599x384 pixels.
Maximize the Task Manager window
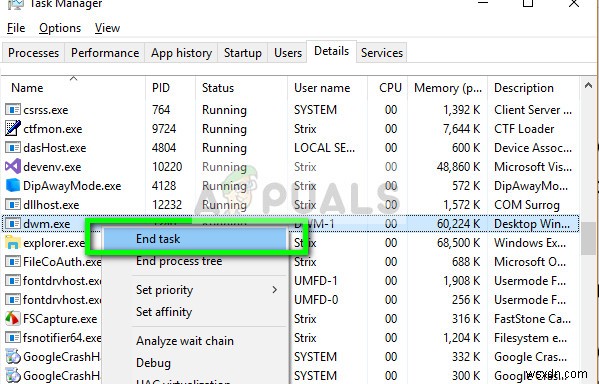(528, 3)
